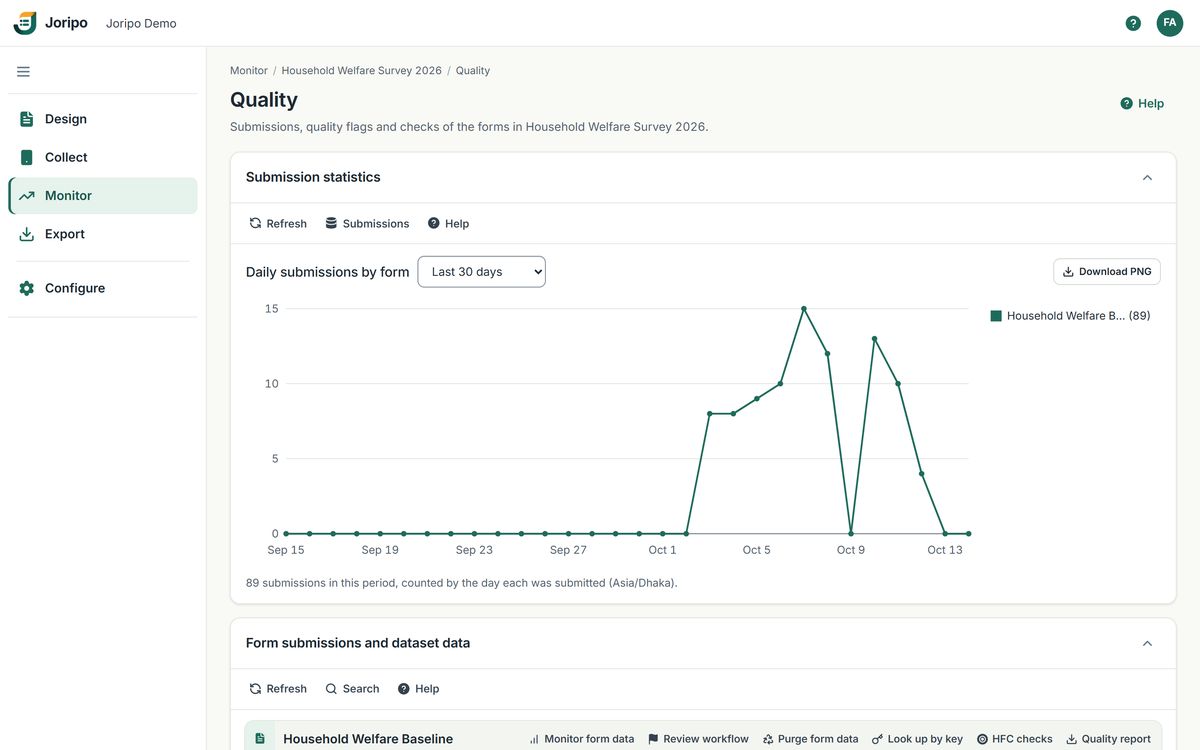This screenshot has width=1200, height=750.
Task: Open HFC checks
Action: coord(1014,739)
